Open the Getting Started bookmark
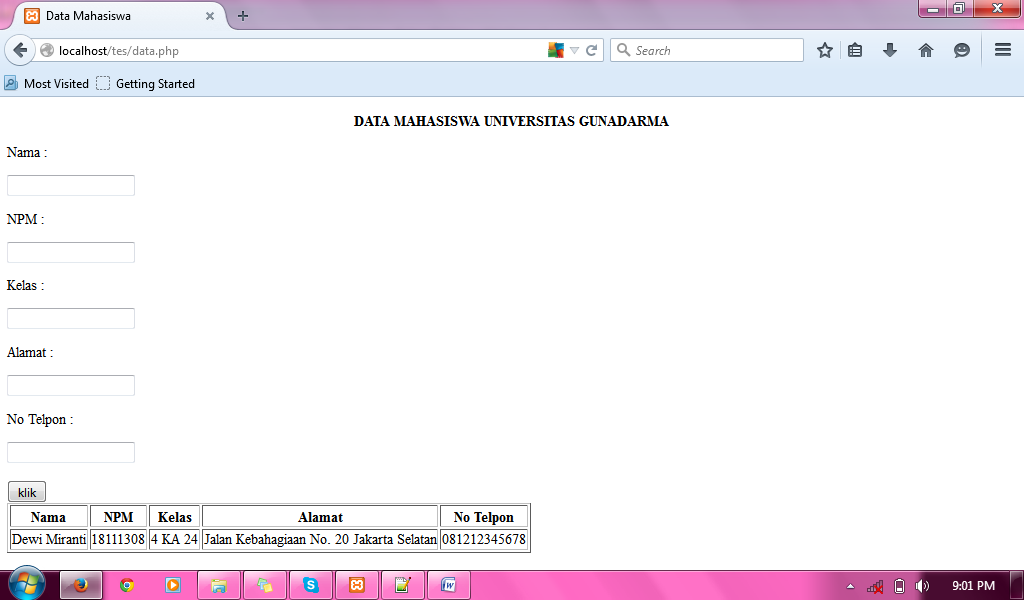This screenshot has height=600, width=1024. (146, 84)
